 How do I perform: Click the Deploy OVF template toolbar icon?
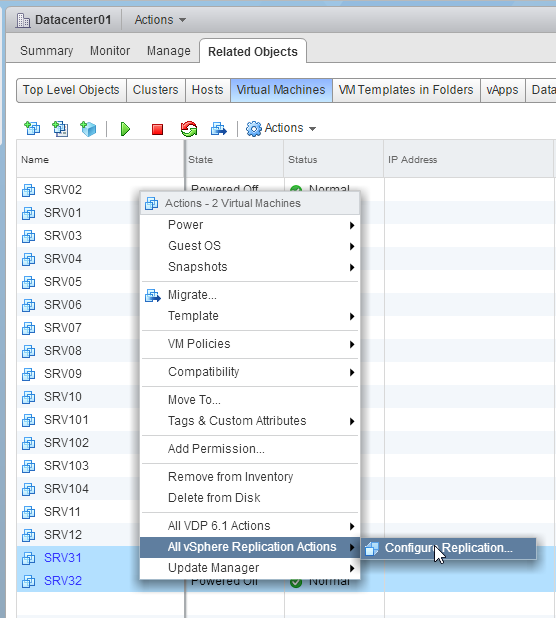pyautogui.click(x=60, y=128)
